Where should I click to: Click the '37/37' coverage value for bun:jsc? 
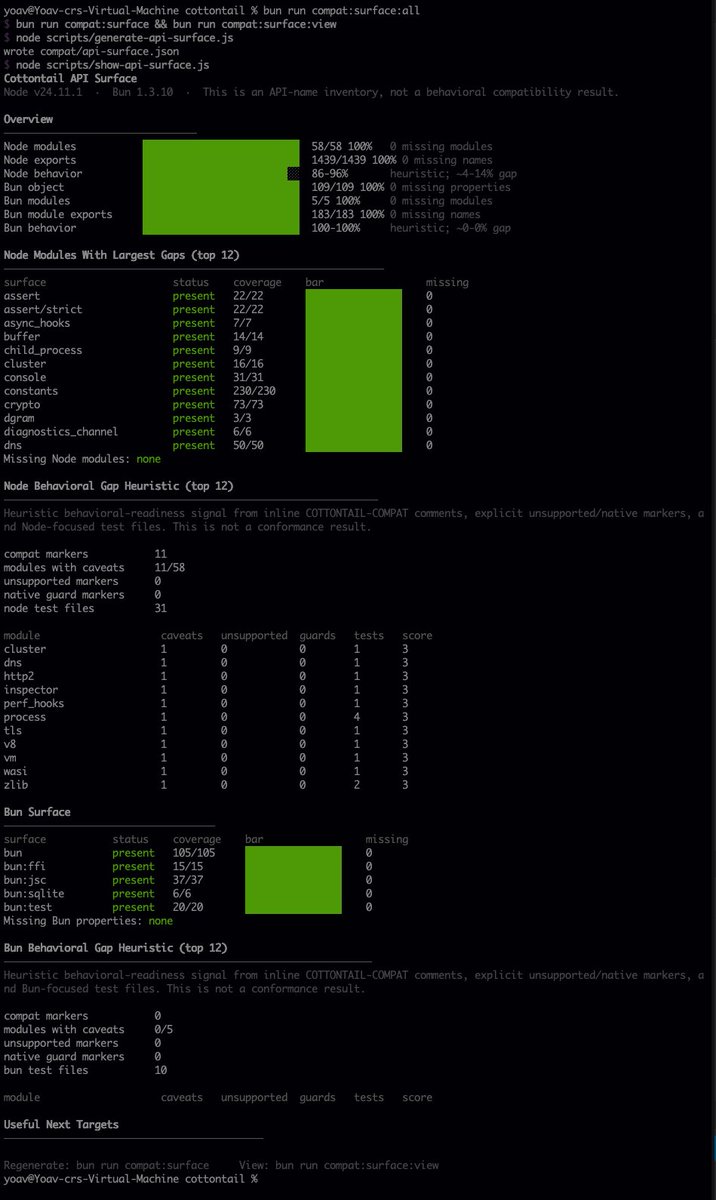(x=188, y=879)
